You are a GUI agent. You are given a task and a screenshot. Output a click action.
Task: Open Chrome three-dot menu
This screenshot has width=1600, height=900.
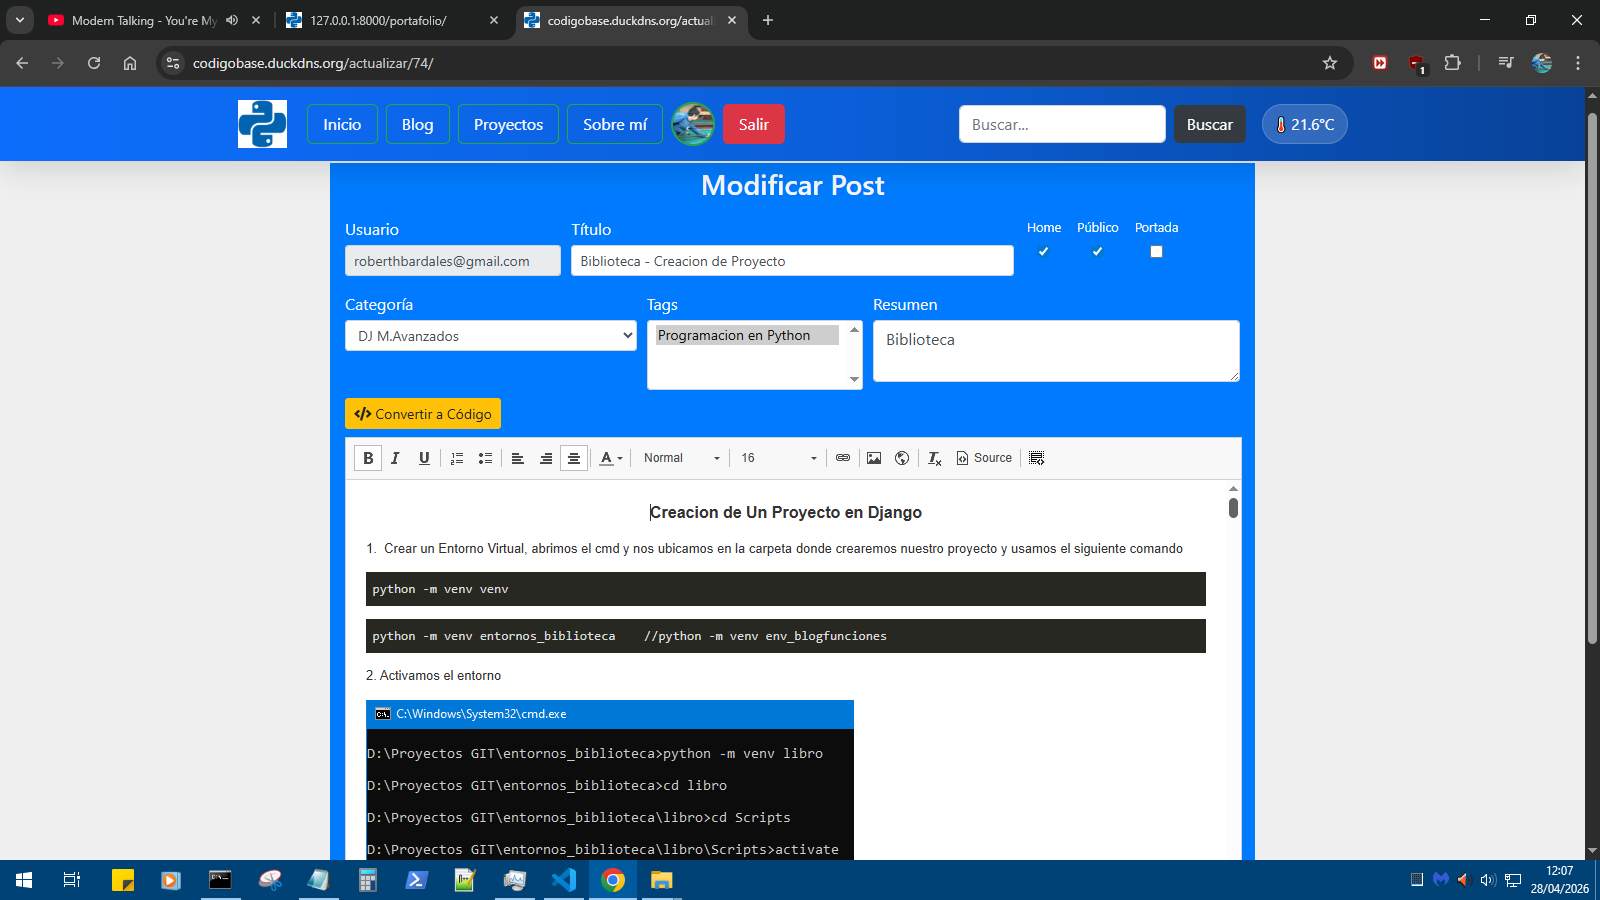(x=1578, y=63)
